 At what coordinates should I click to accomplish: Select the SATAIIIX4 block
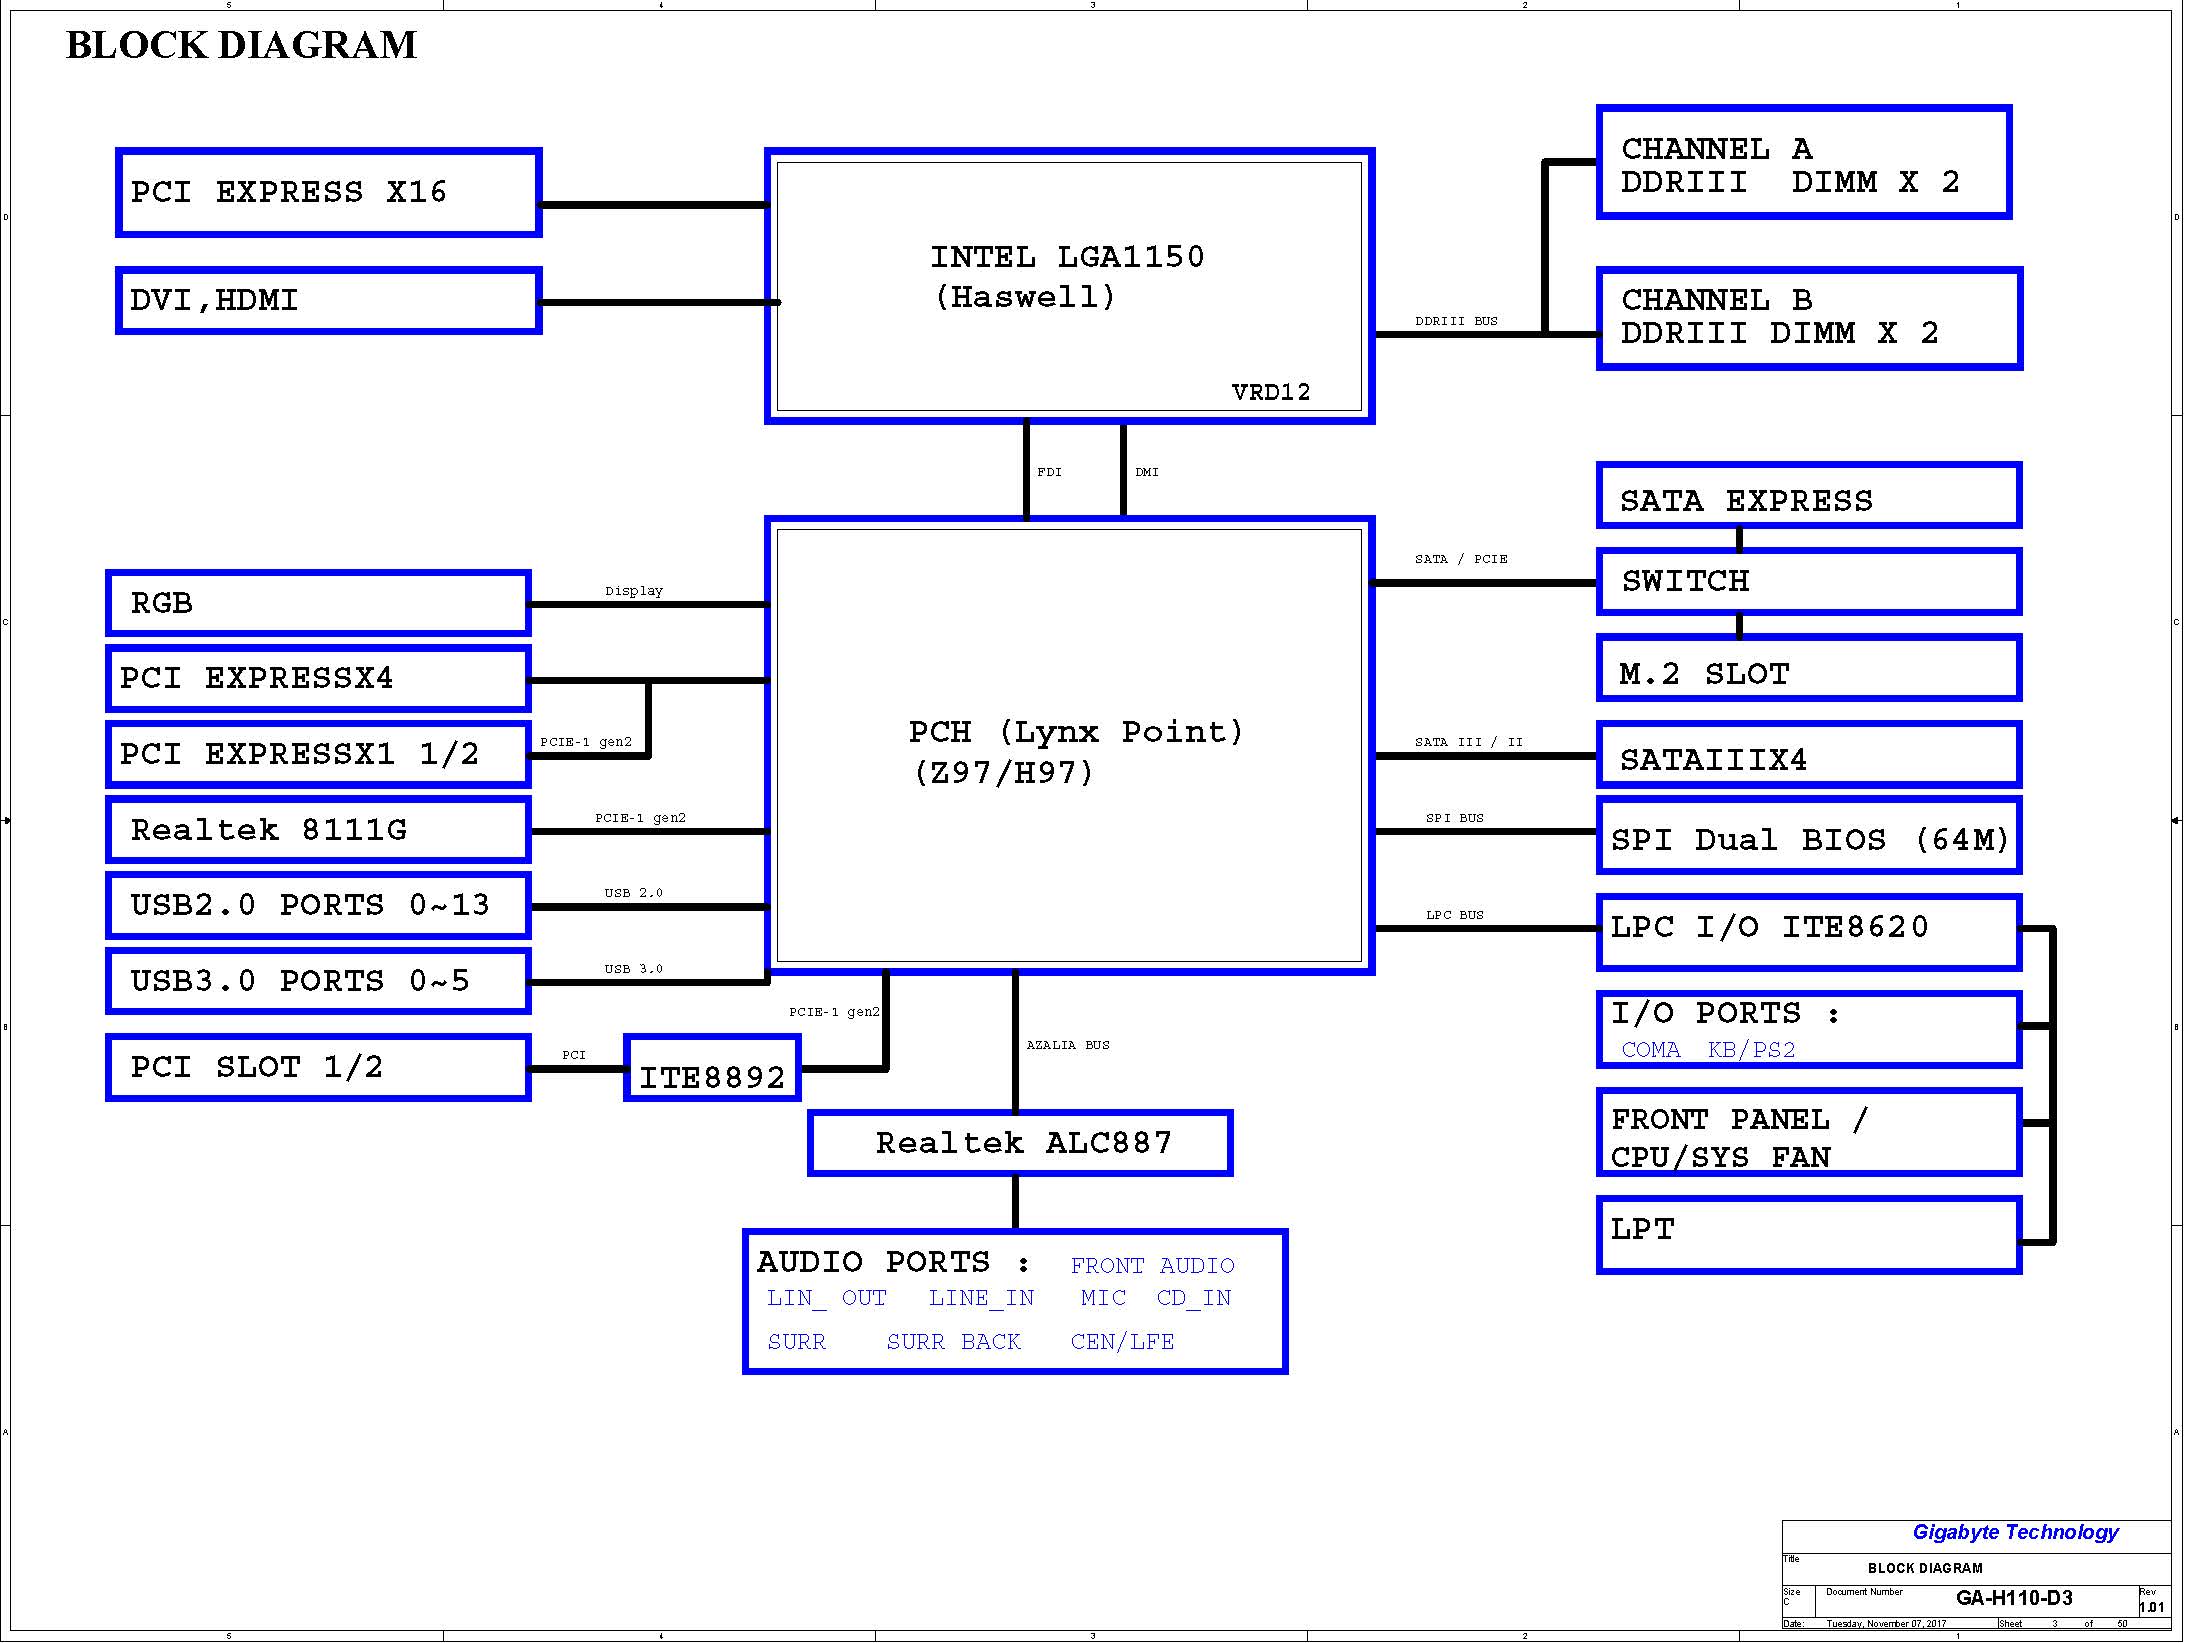pyautogui.click(x=1809, y=755)
